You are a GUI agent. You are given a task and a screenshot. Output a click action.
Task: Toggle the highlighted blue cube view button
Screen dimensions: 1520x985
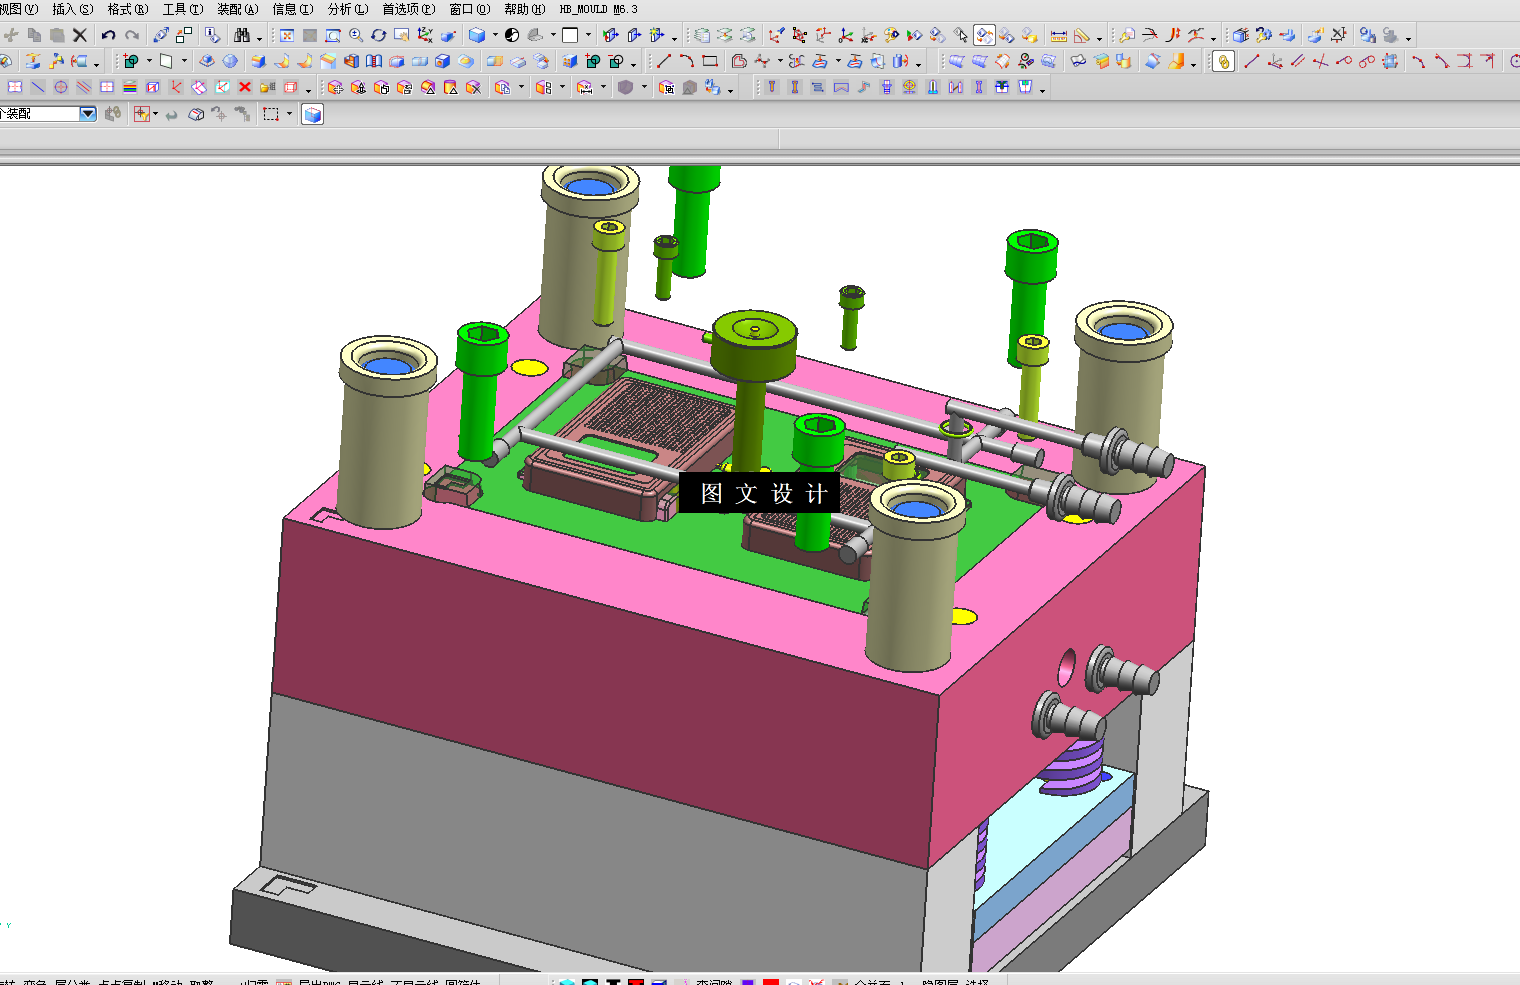click(312, 115)
